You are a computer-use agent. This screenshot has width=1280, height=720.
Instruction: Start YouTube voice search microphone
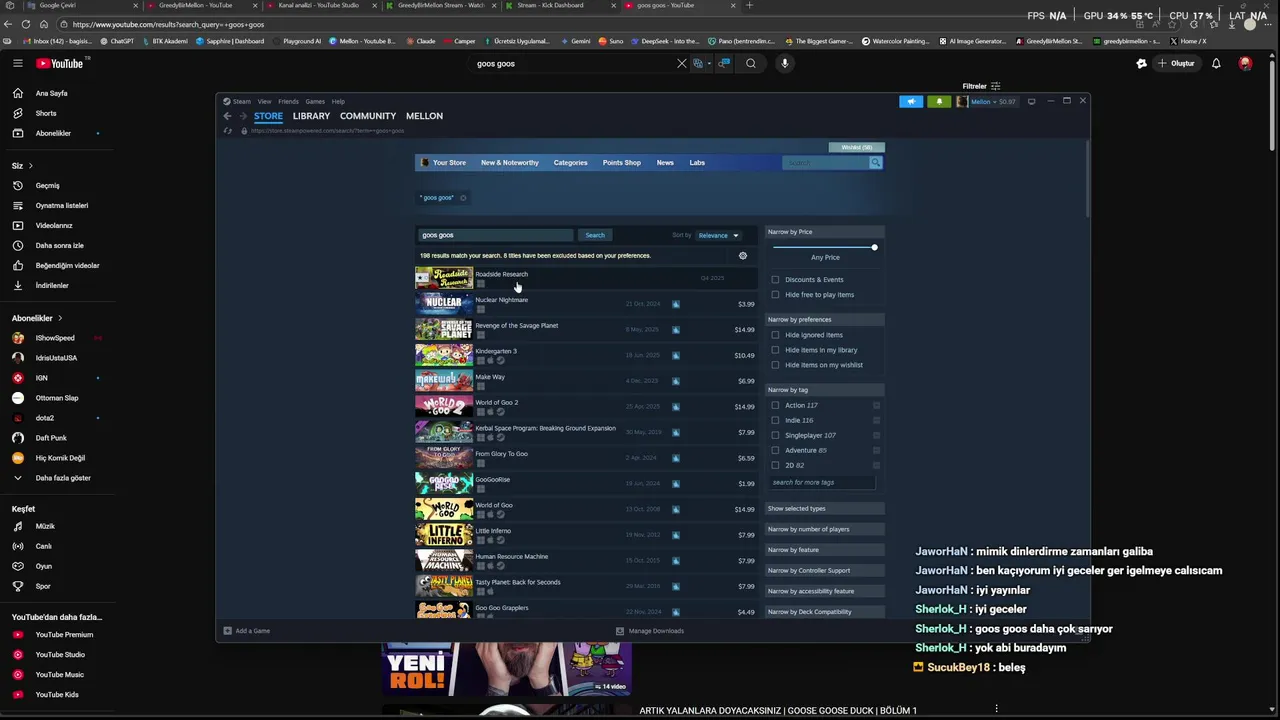[x=784, y=63]
